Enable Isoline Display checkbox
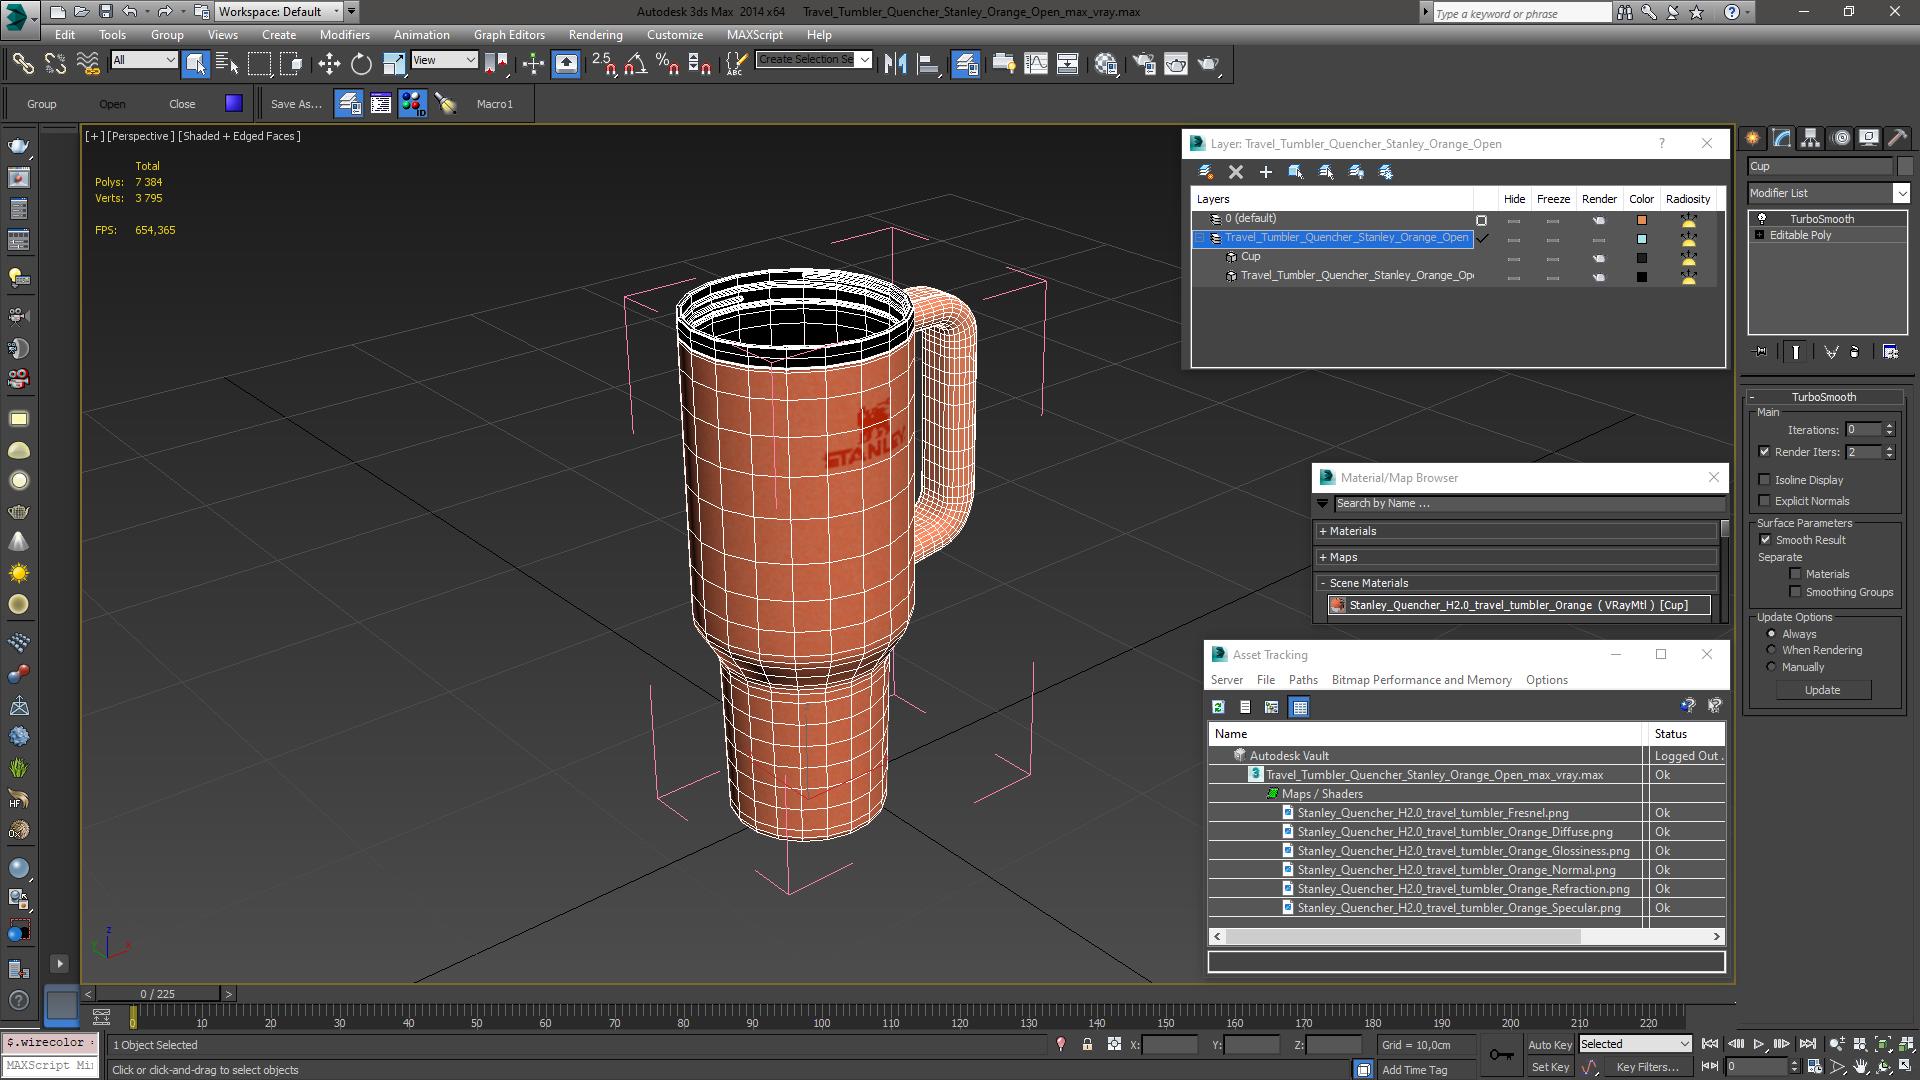The width and height of the screenshot is (1920, 1080). point(1765,480)
